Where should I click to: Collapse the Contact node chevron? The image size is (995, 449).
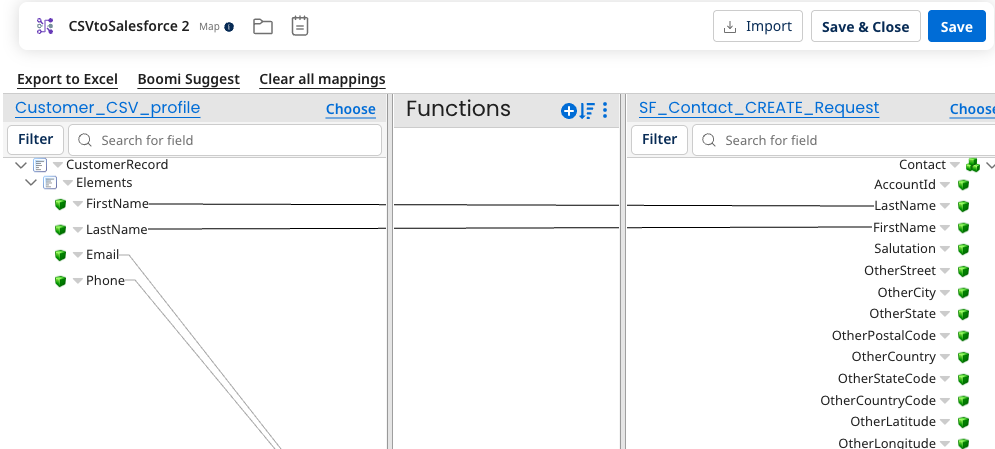tap(991, 166)
